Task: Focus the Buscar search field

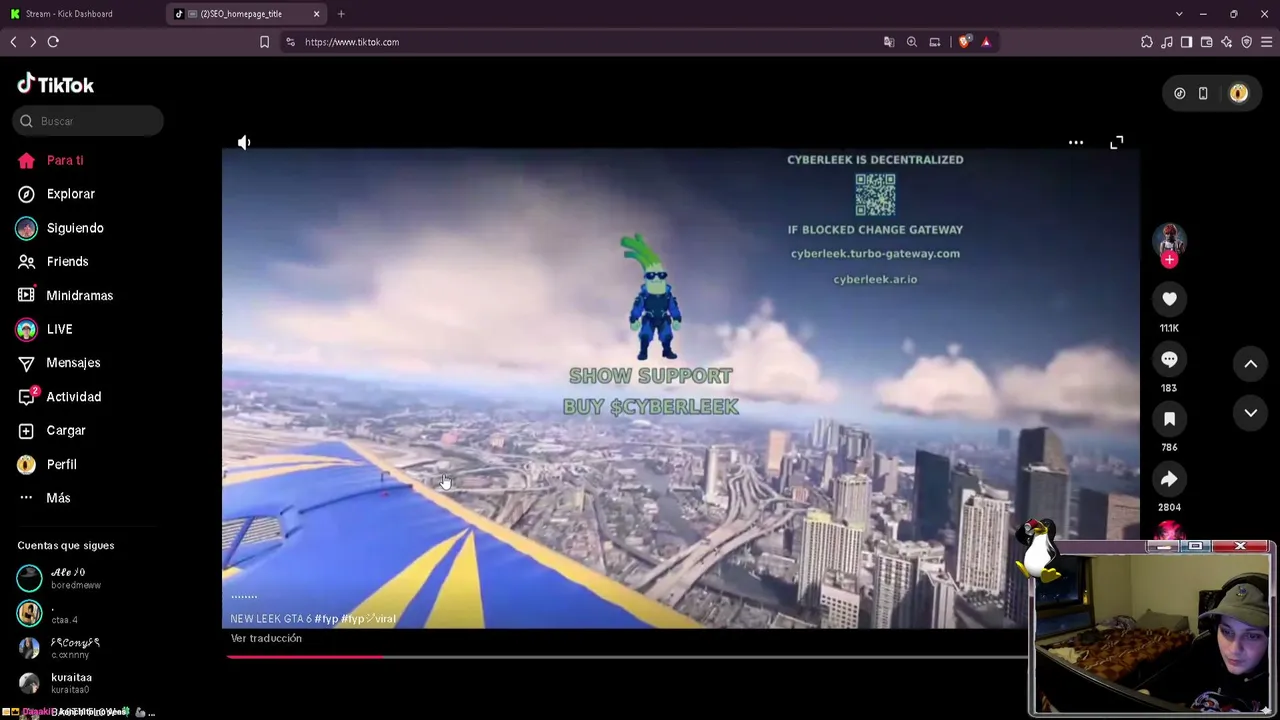Action: pyautogui.click(x=88, y=121)
